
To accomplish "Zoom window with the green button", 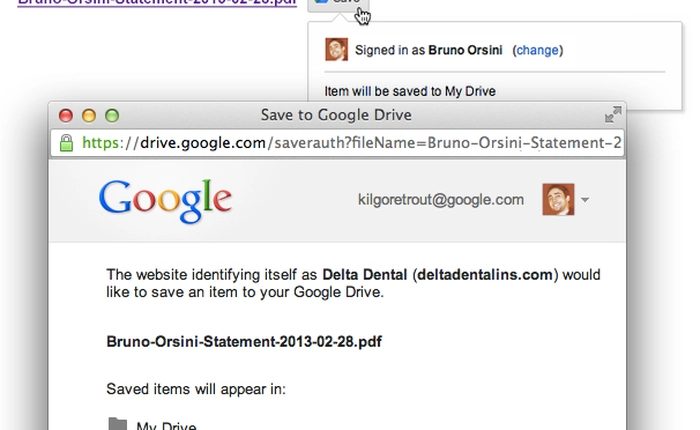I will click(x=112, y=116).
